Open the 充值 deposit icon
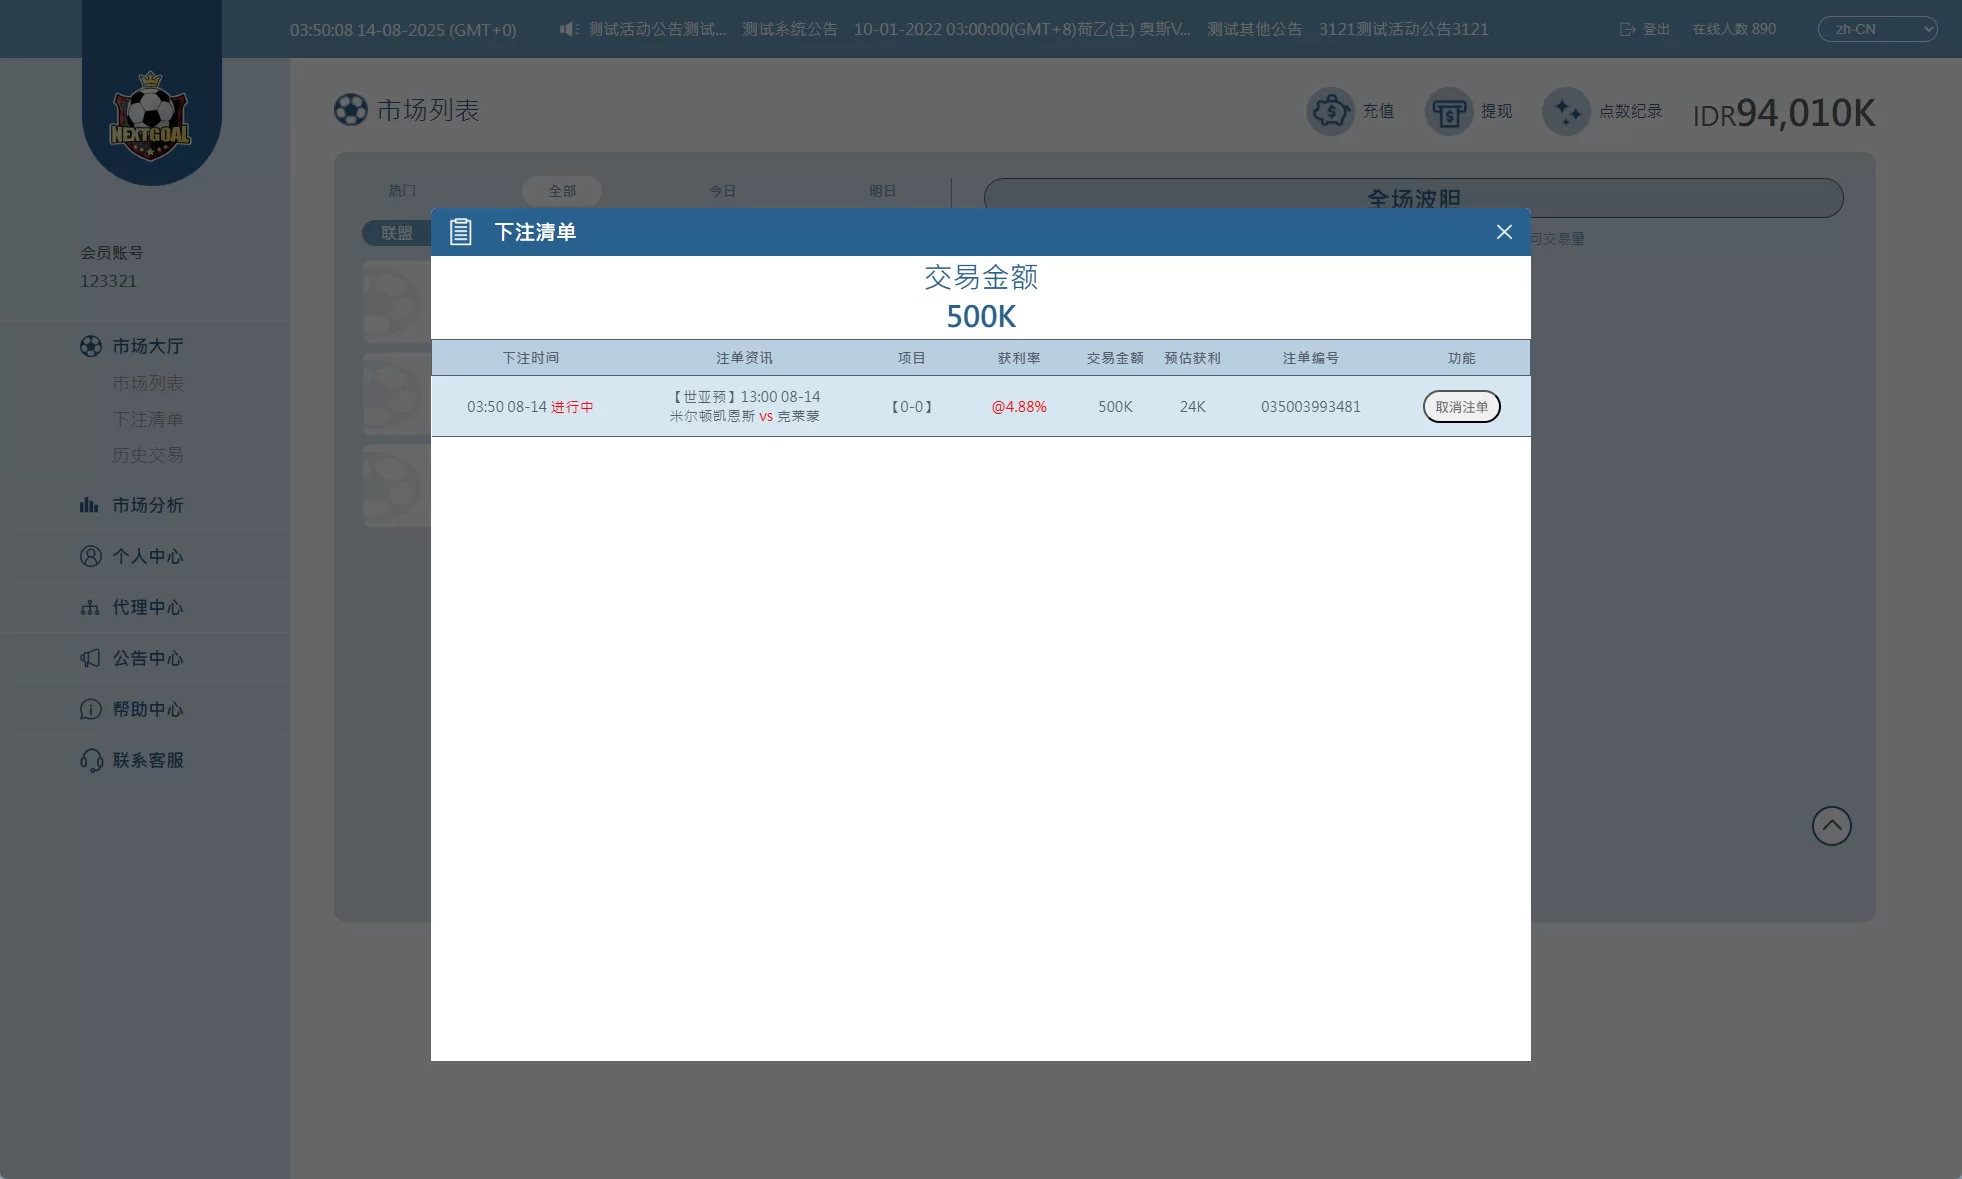 point(1332,111)
